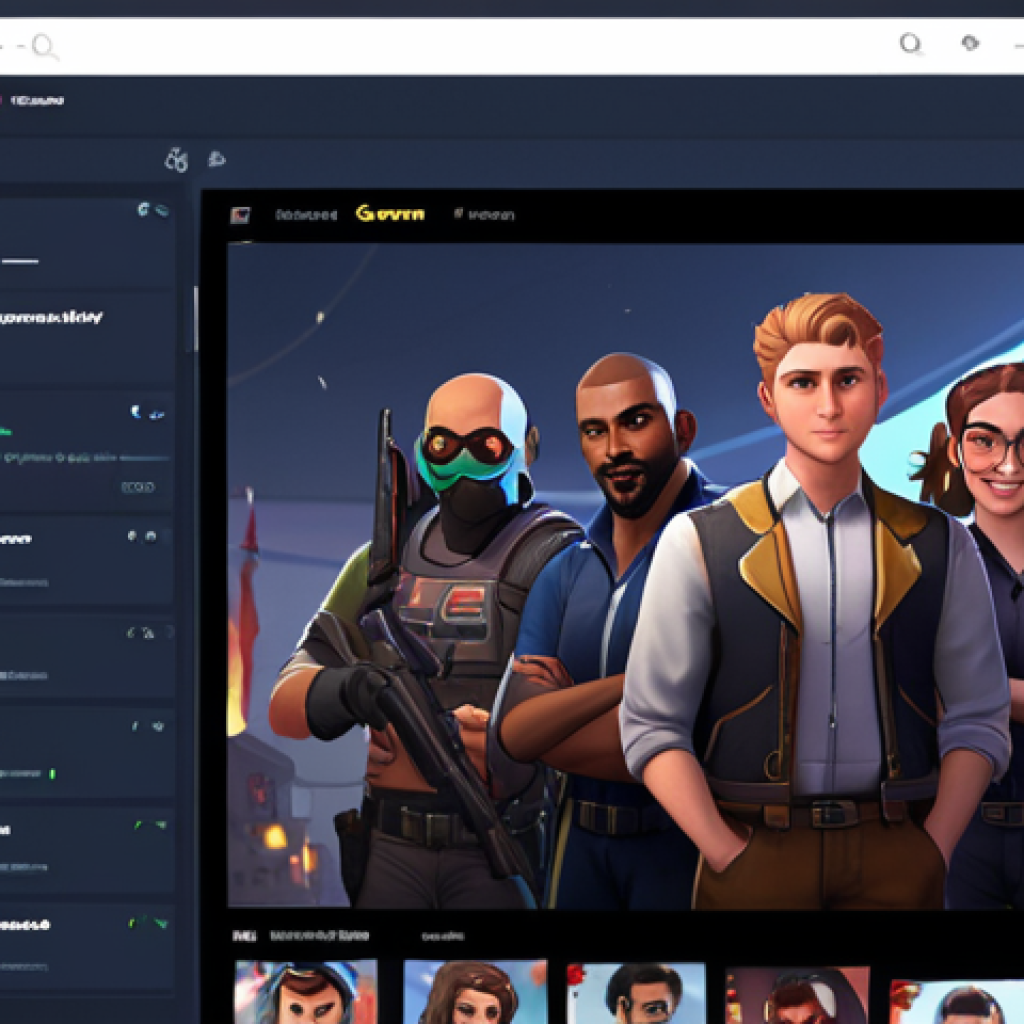
Task: Switch to the grey tab right of the yellow tab
Action: [x=484, y=214]
